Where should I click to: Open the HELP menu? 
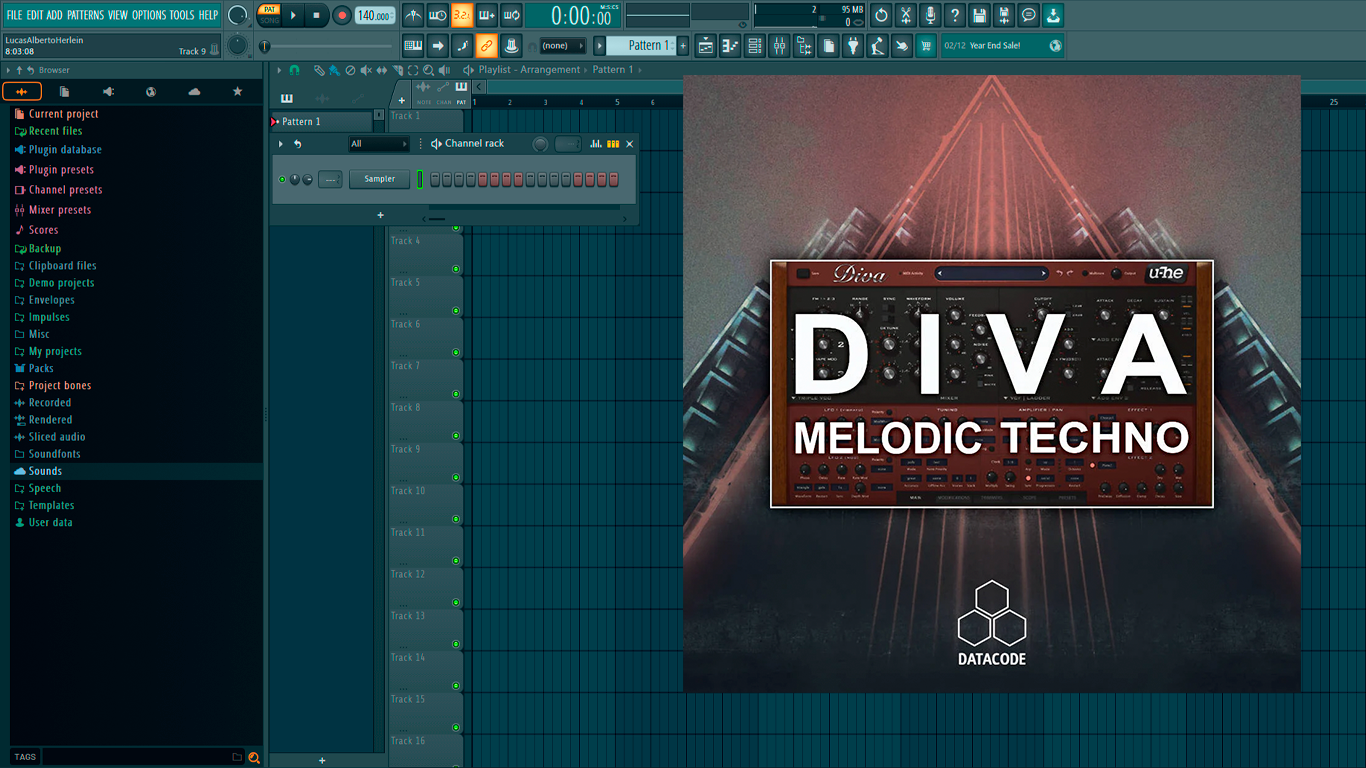pos(208,15)
